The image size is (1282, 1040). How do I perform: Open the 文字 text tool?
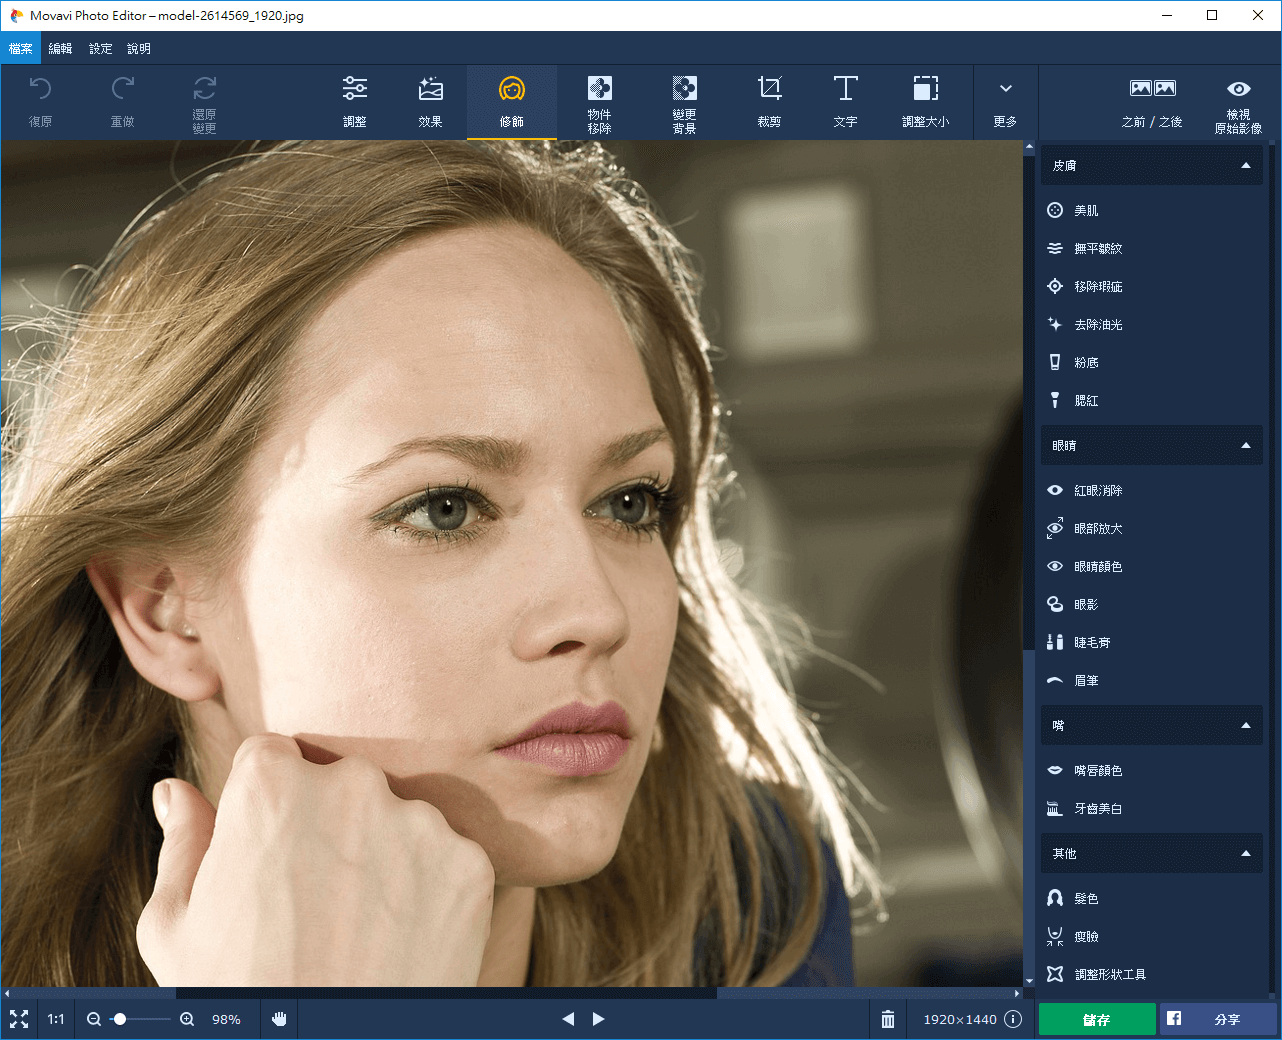click(845, 102)
